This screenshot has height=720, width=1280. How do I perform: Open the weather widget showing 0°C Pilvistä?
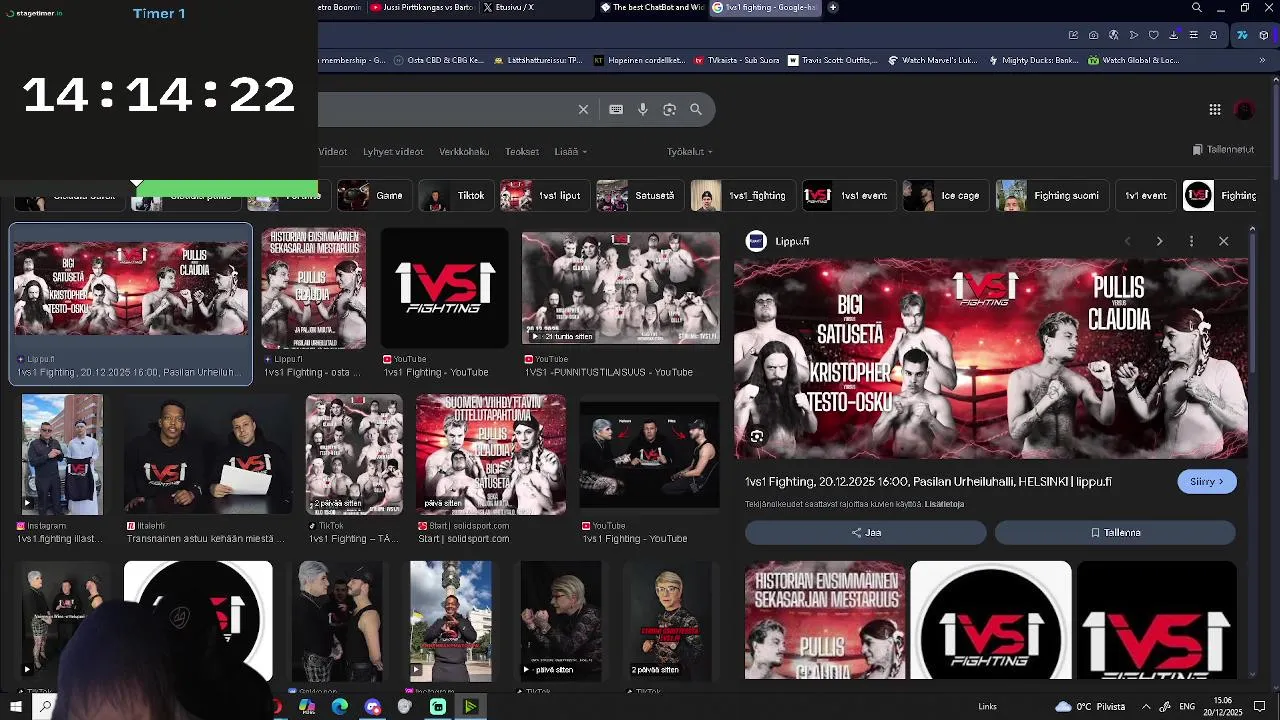1090,707
